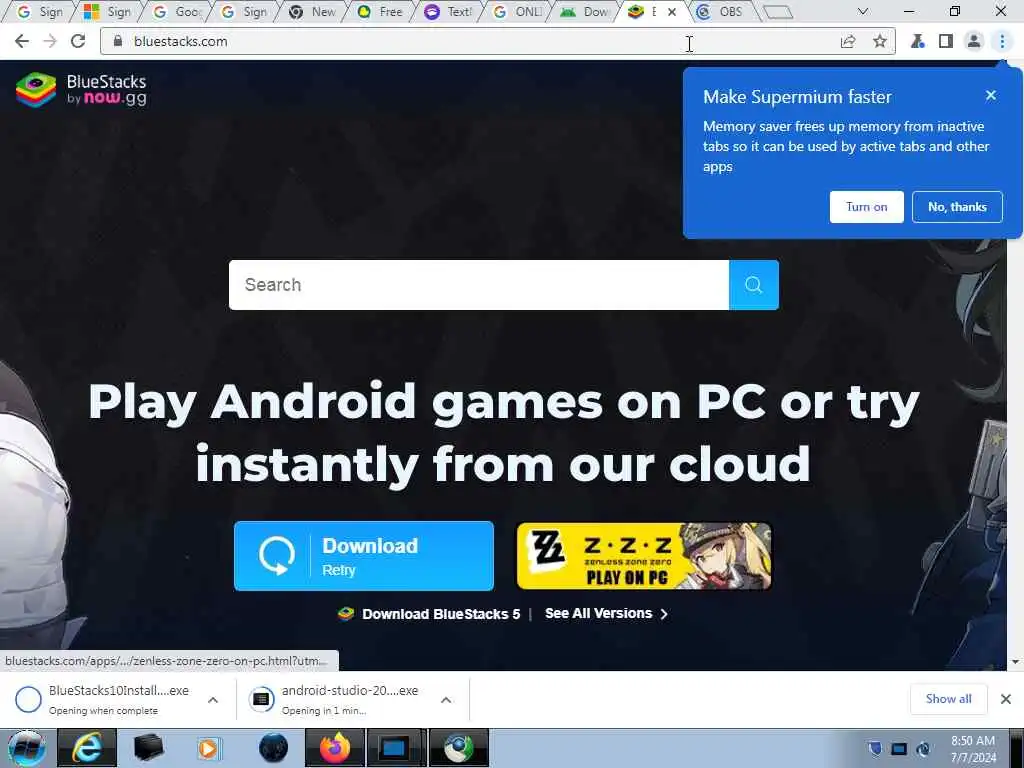The height and width of the screenshot is (768, 1024).
Task: Switch to the fourth Sign tab
Action: pos(246,12)
